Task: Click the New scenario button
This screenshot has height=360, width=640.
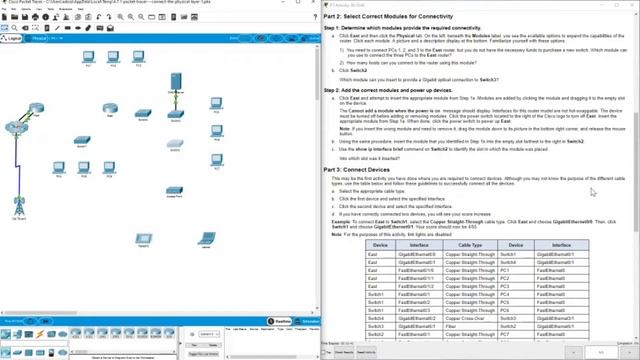Action: click(x=194, y=345)
